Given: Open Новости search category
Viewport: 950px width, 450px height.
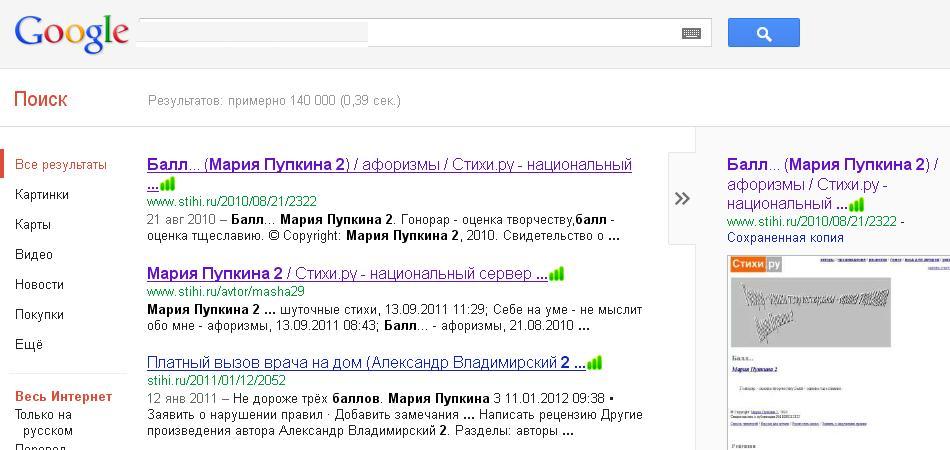Looking at the screenshot, I should [39, 285].
